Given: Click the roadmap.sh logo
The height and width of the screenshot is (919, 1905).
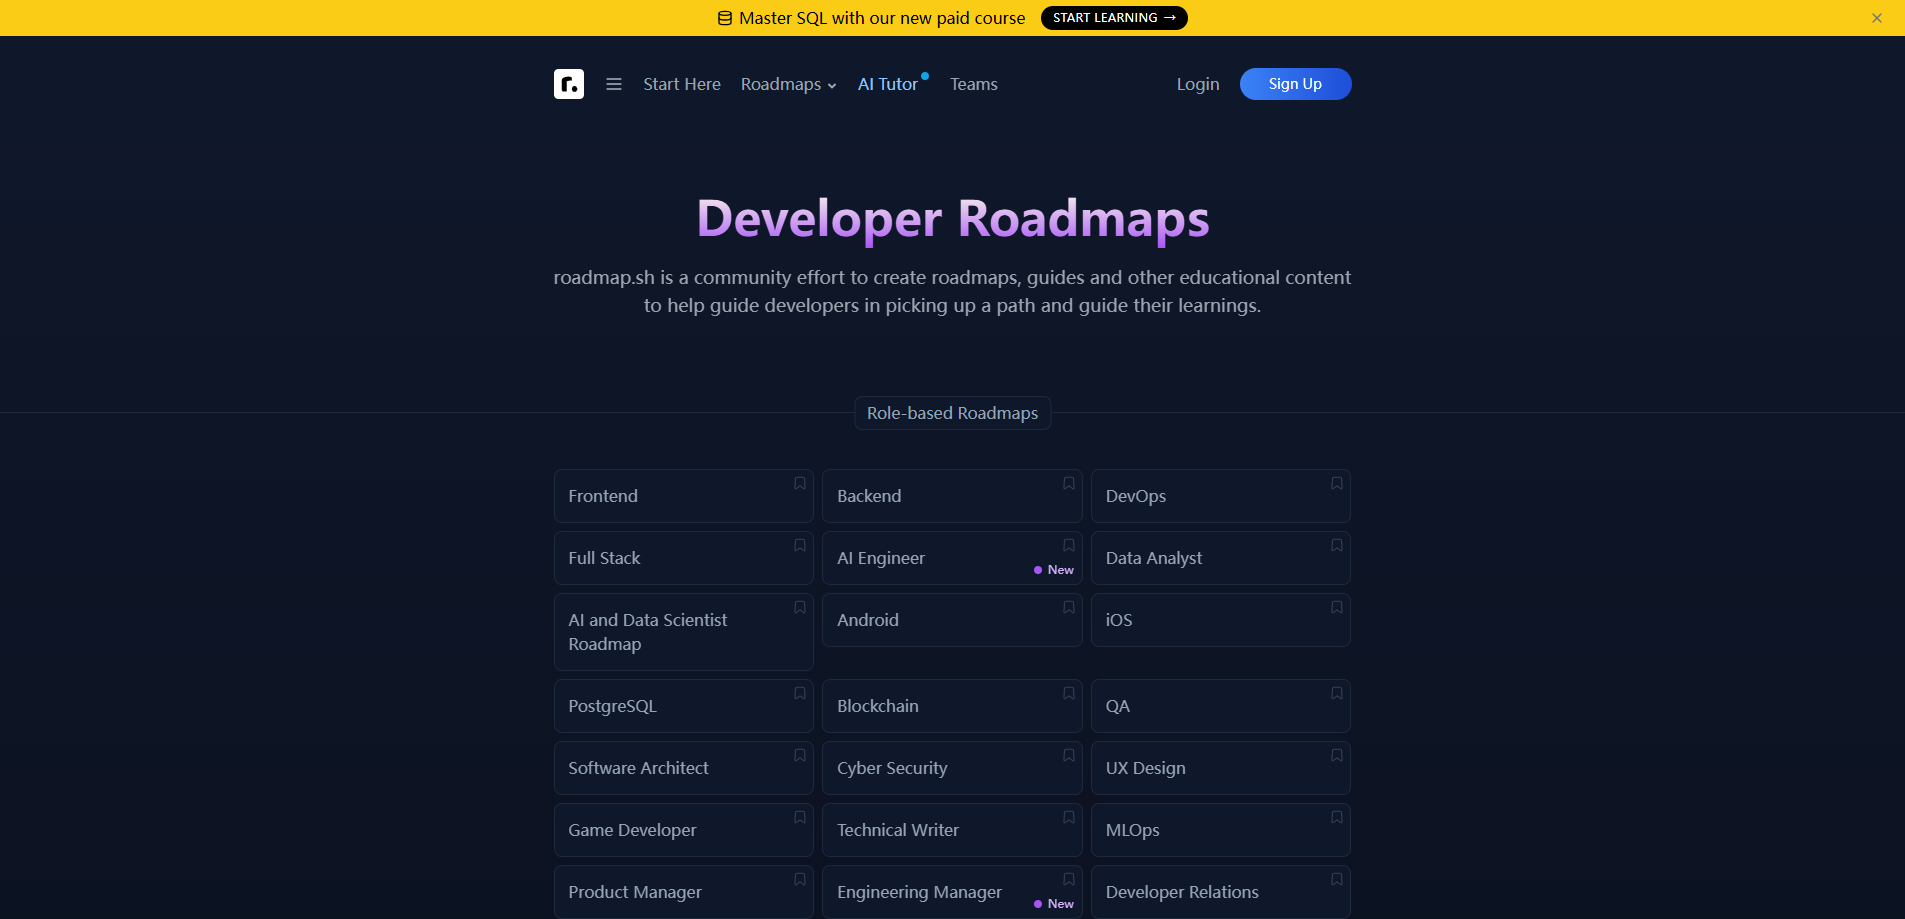Looking at the screenshot, I should click(568, 84).
